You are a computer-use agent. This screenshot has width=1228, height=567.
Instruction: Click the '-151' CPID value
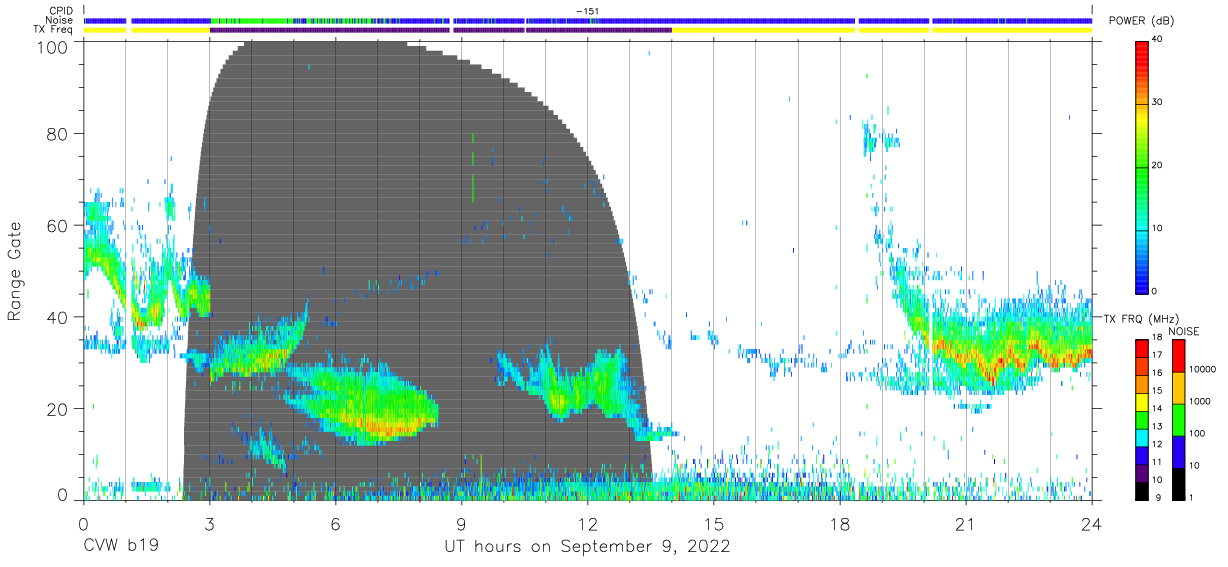pos(587,11)
